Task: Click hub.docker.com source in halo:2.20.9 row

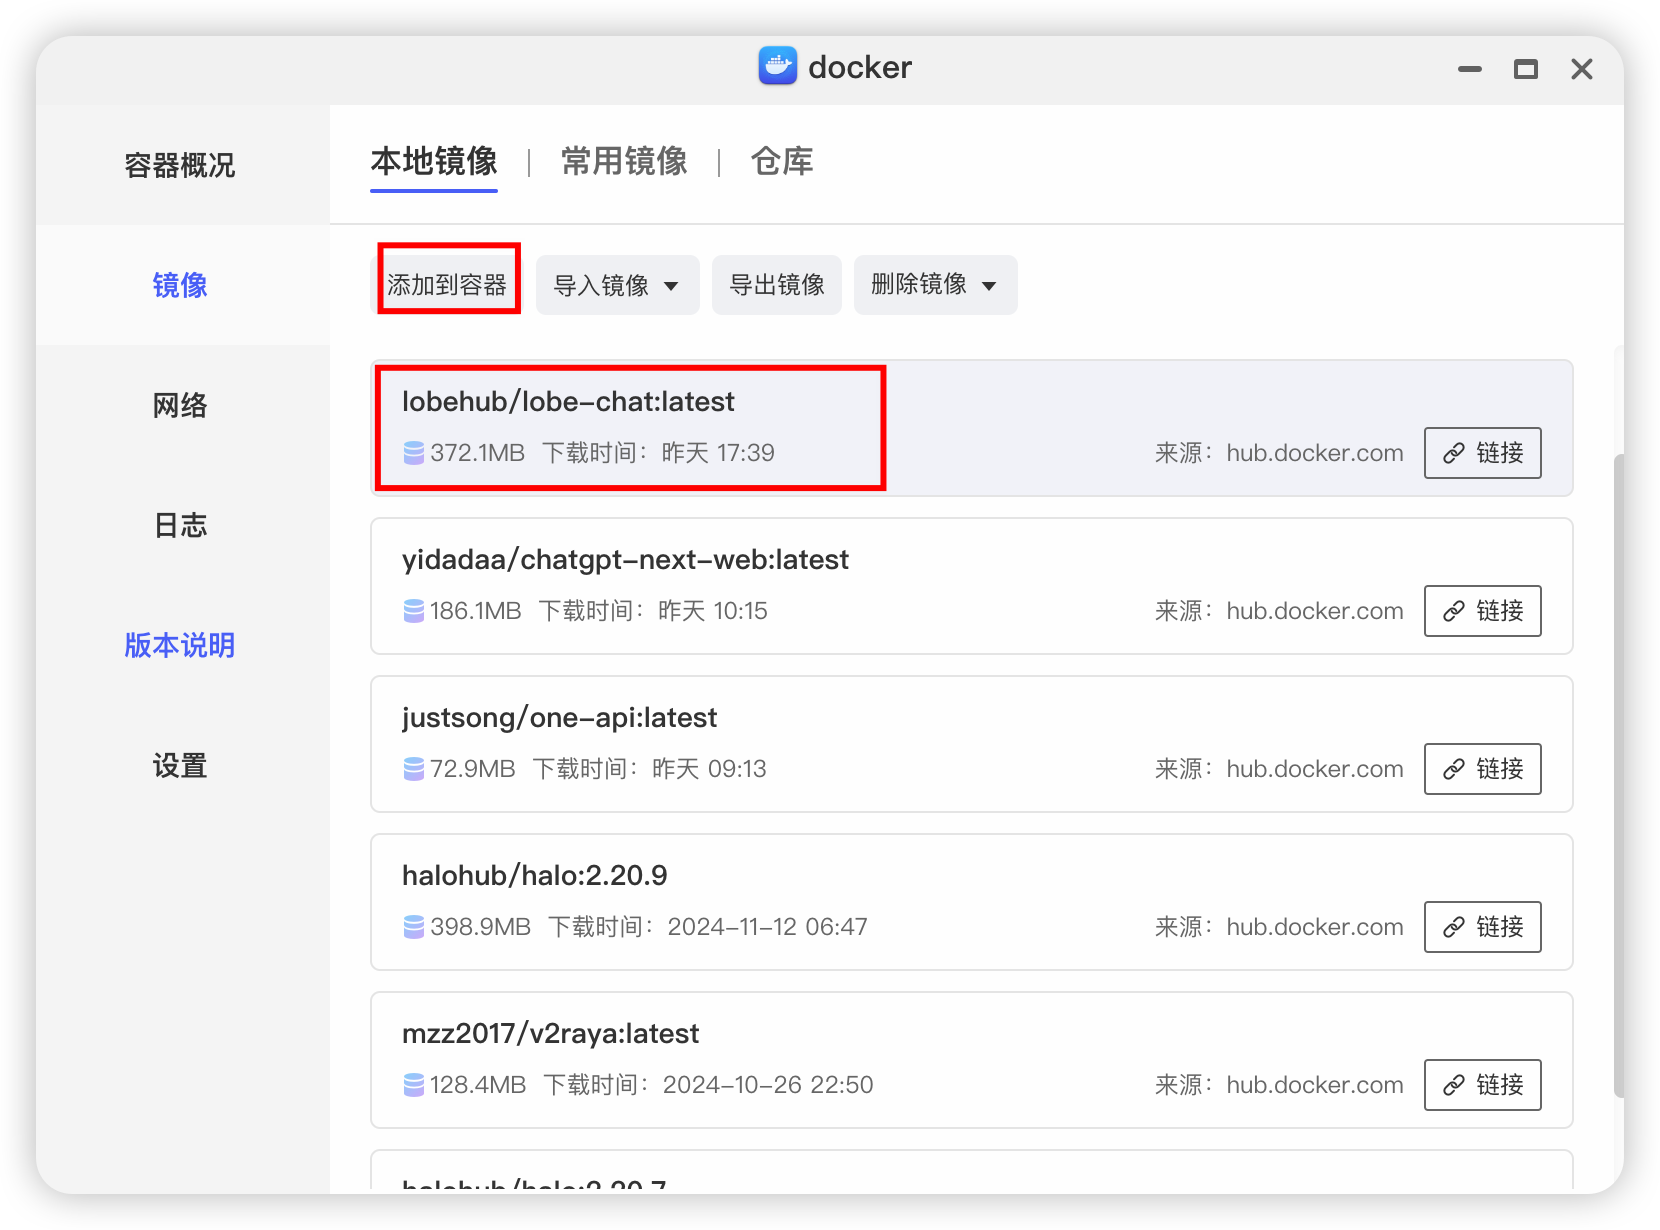Action: [x=1315, y=927]
